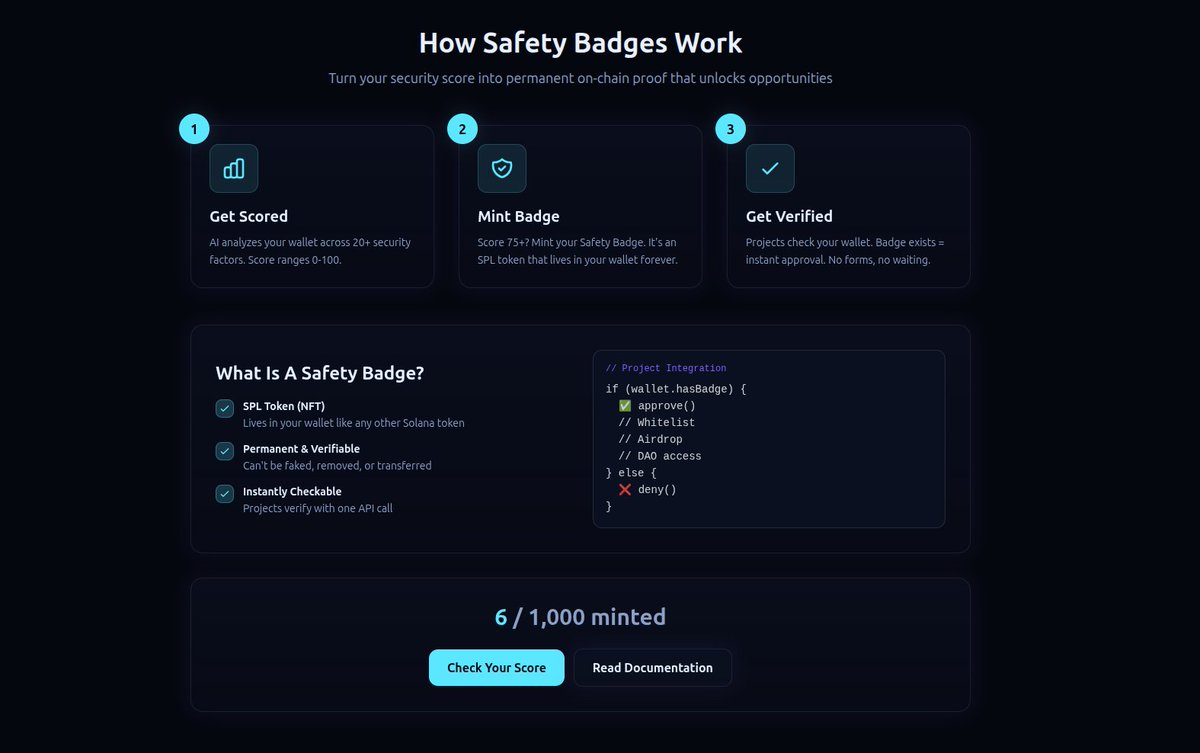This screenshot has width=1200, height=753.
Task: Click the Mint Badge heading
Action: click(x=518, y=216)
